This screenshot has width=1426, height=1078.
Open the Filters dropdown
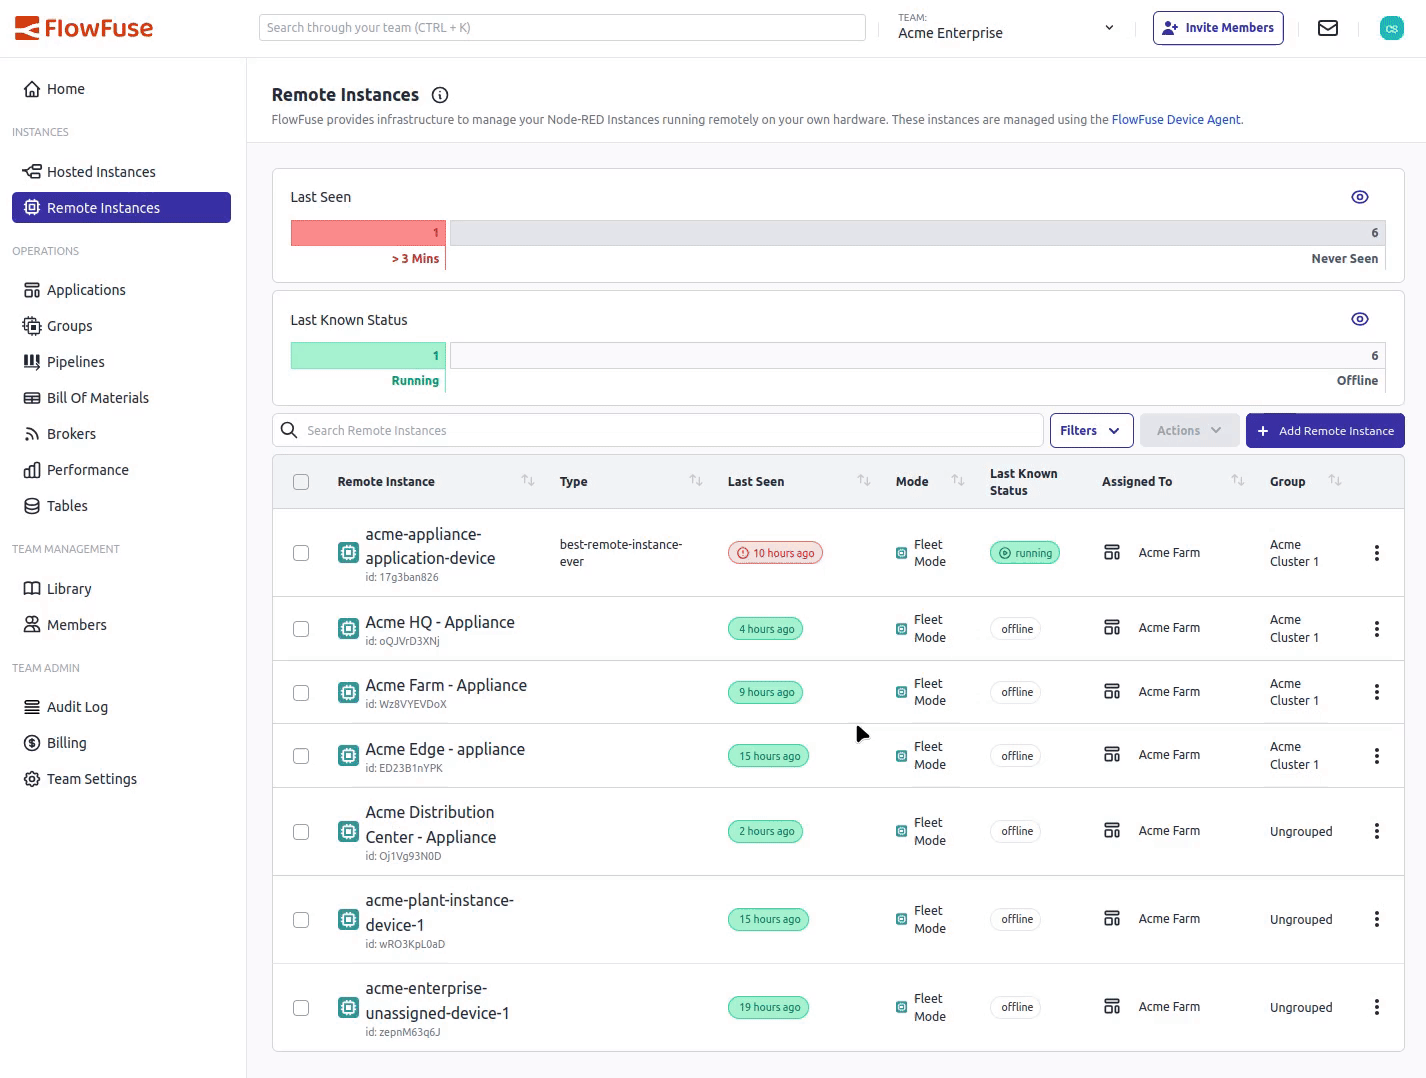1090,430
